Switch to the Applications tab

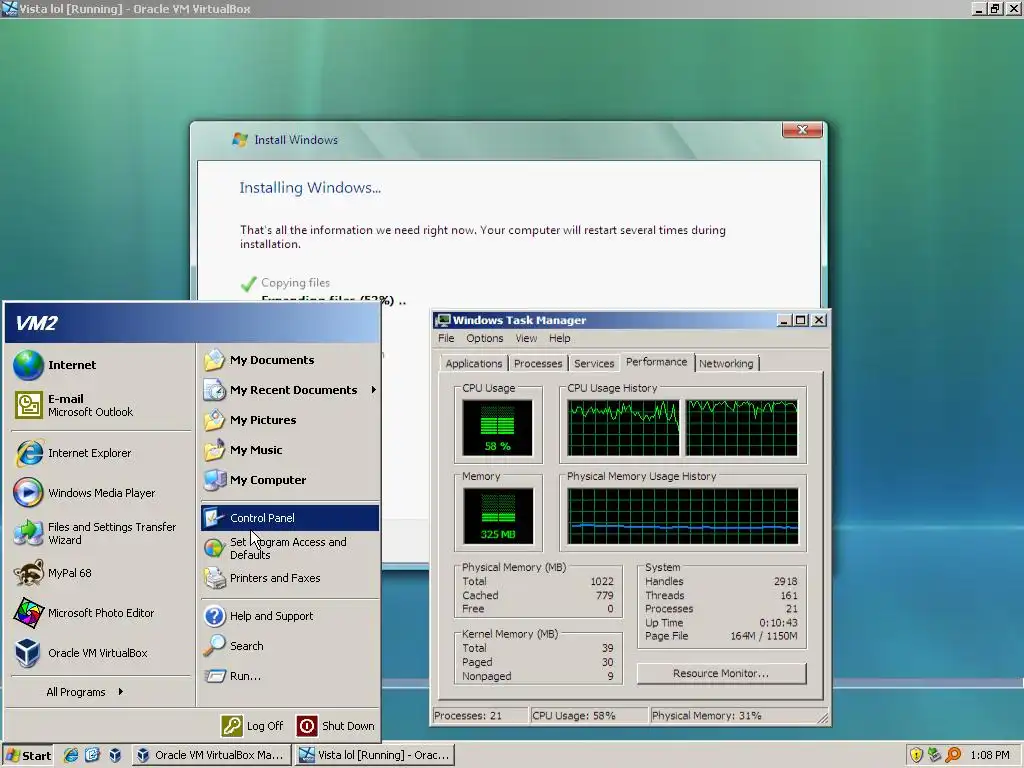473,364
